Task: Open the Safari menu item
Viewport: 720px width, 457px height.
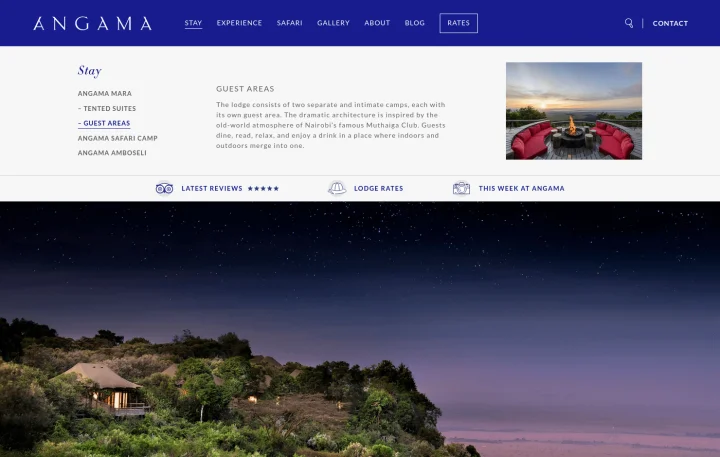Action: [289, 23]
